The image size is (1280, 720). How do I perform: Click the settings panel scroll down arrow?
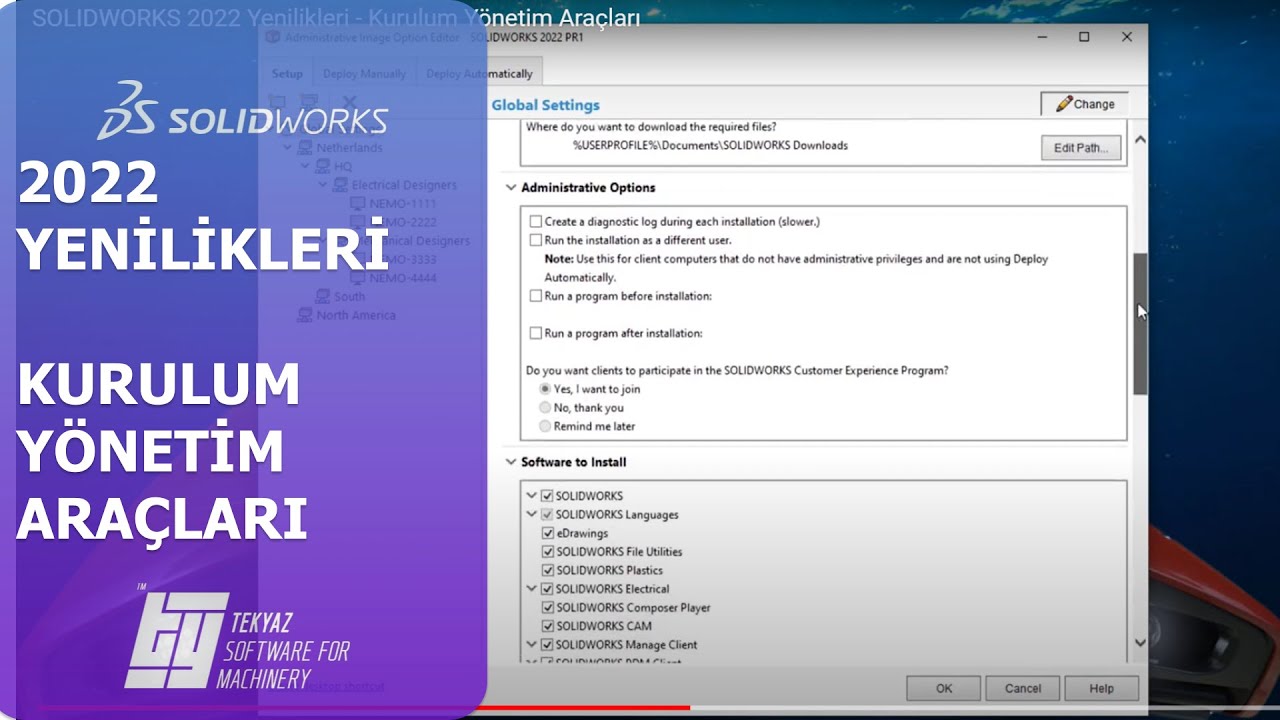1140,643
